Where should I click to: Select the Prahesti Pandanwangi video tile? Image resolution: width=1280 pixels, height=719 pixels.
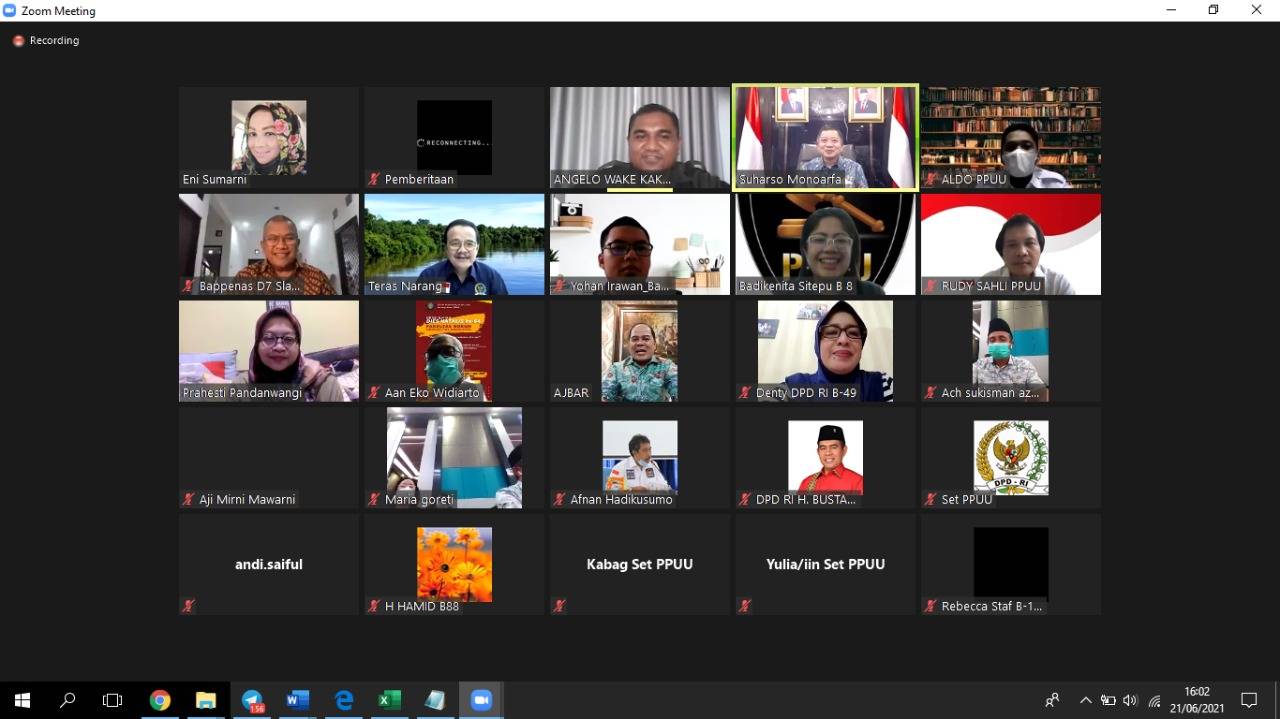tap(268, 351)
